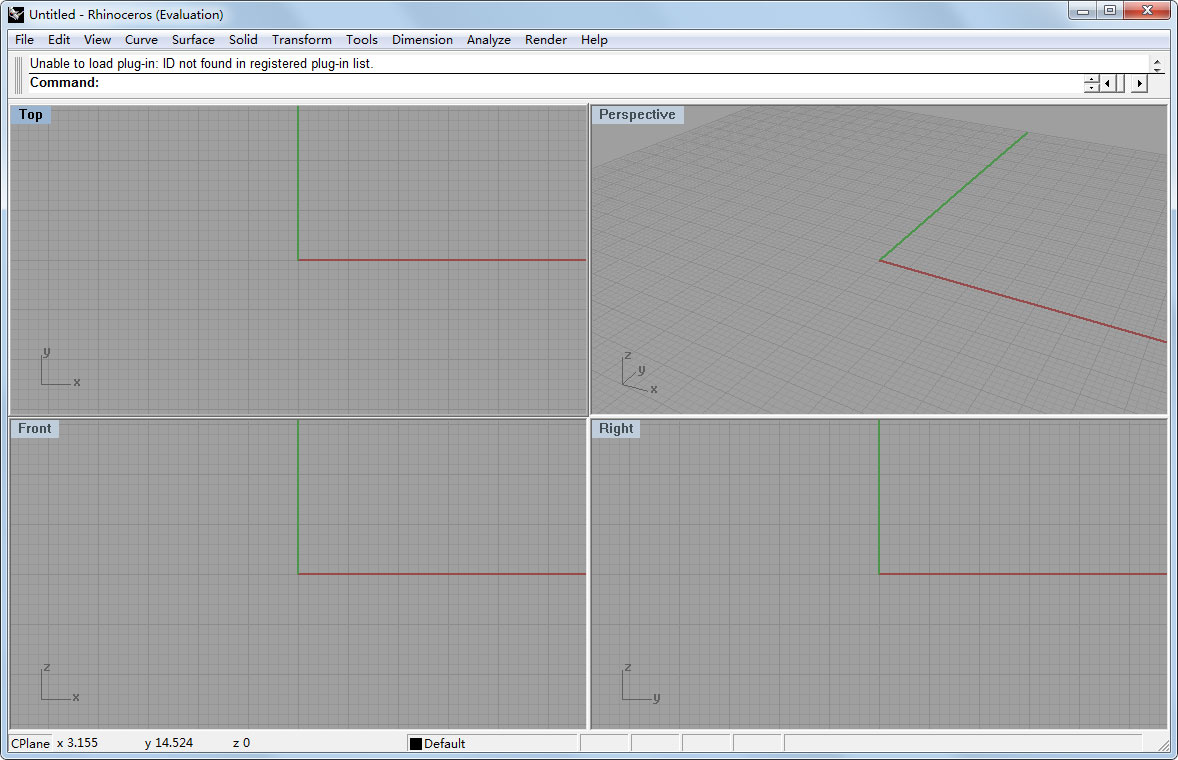Image resolution: width=1178 pixels, height=760 pixels.
Task: Open the View menu
Action: click(x=97, y=40)
